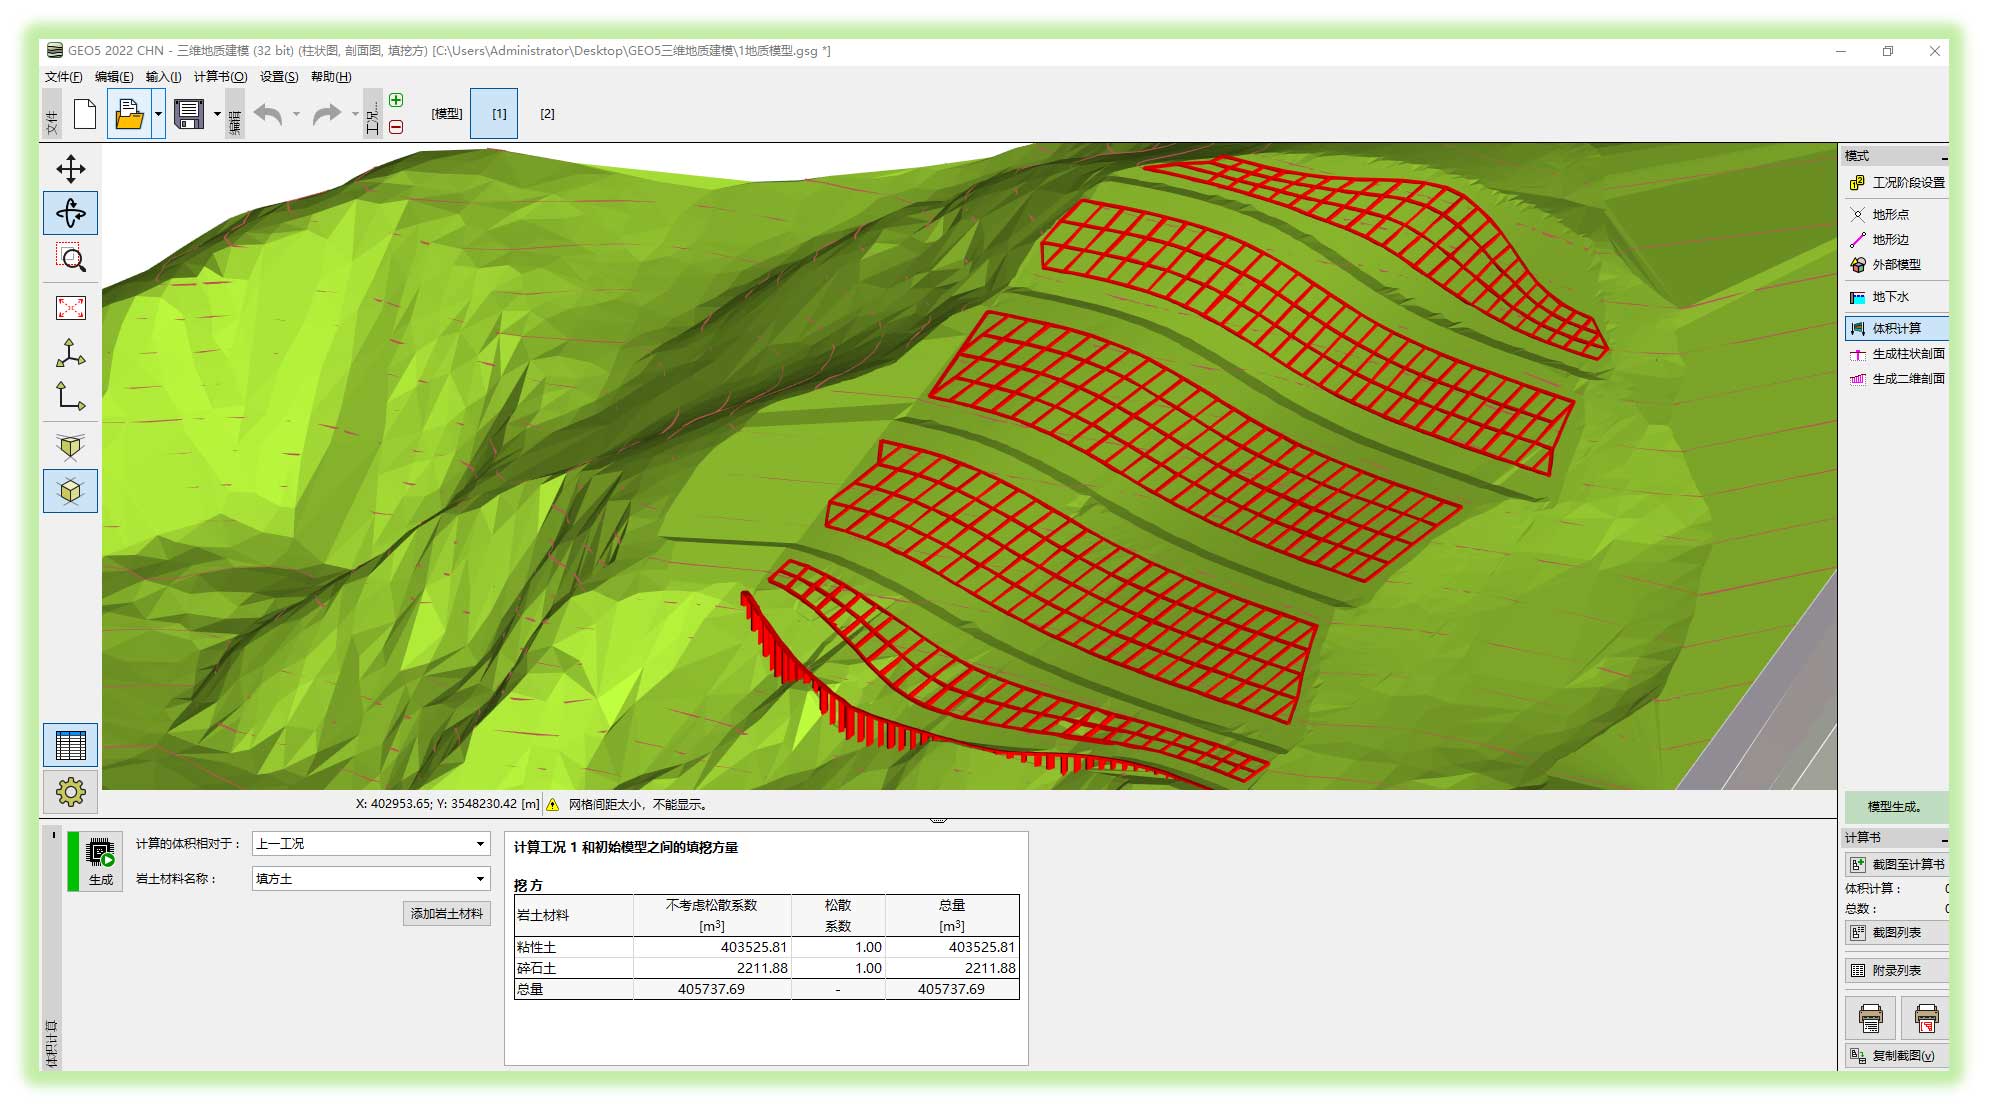Open the 填方土 soil material dropdown
This screenshot has height=1112, width=1989.
pyautogui.click(x=371, y=879)
